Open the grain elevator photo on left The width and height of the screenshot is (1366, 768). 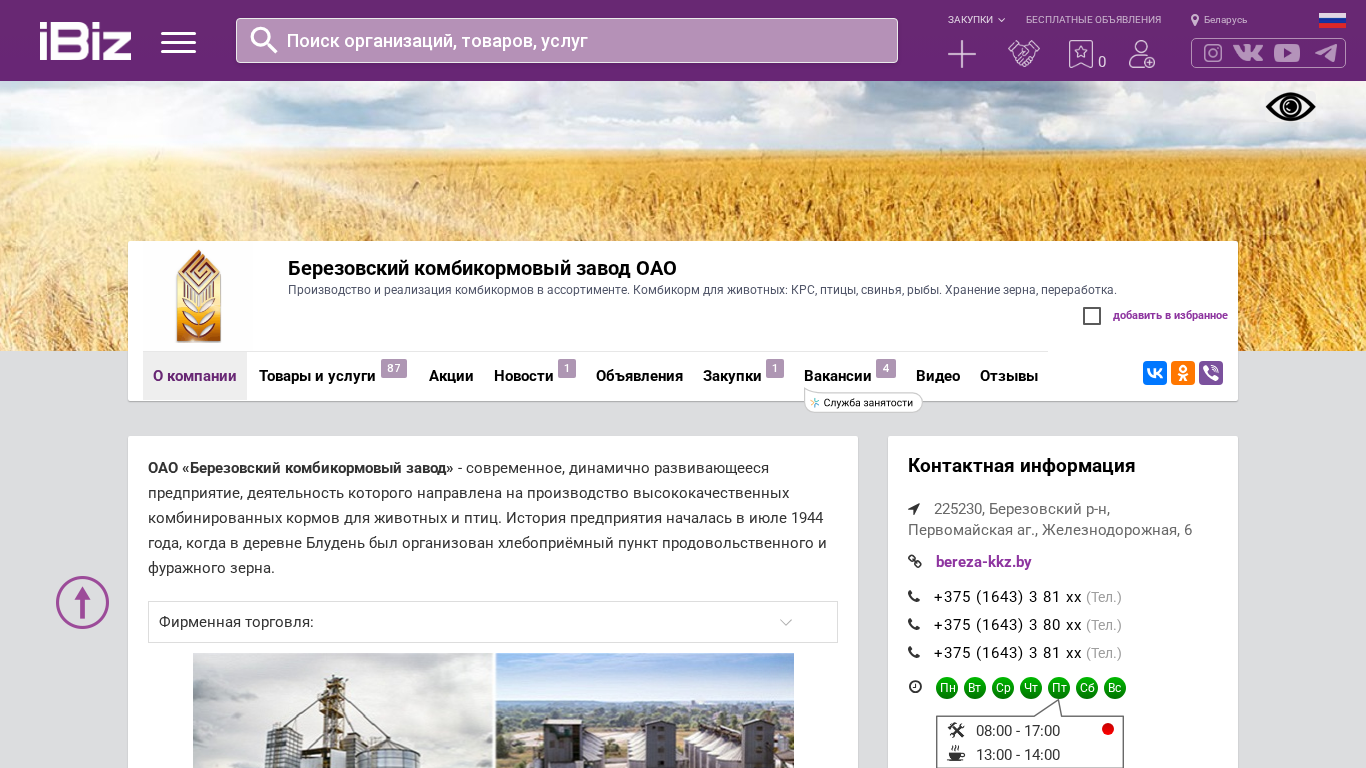343,711
